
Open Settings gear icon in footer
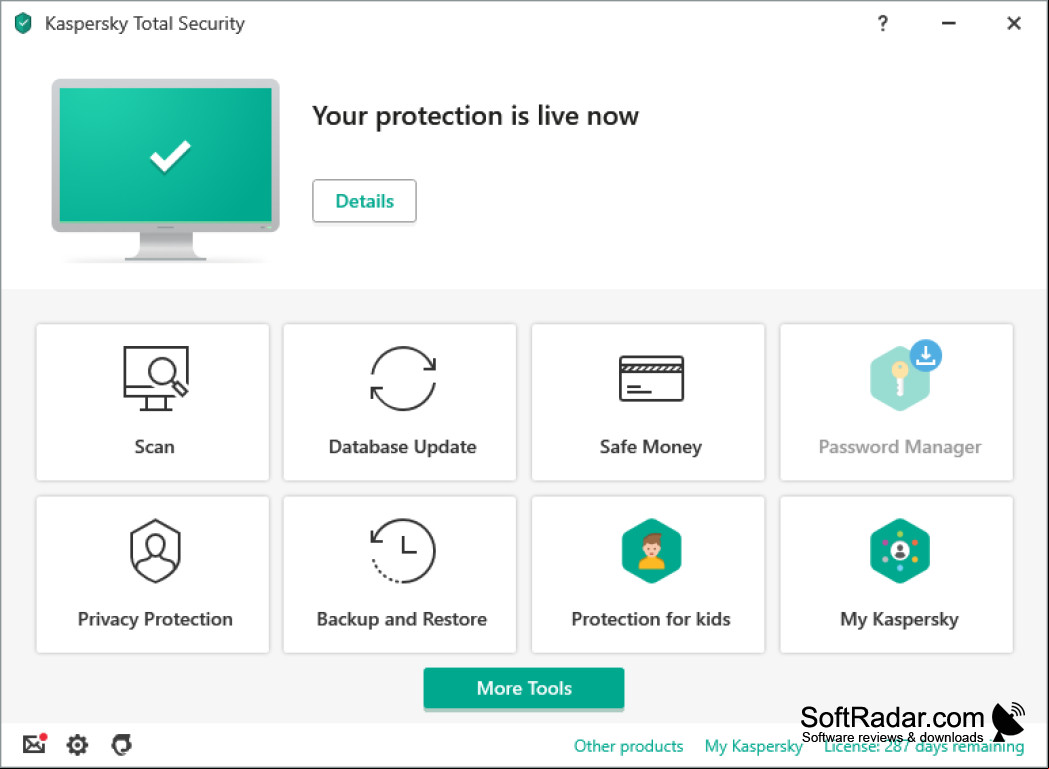pyautogui.click(x=78, y=744)
